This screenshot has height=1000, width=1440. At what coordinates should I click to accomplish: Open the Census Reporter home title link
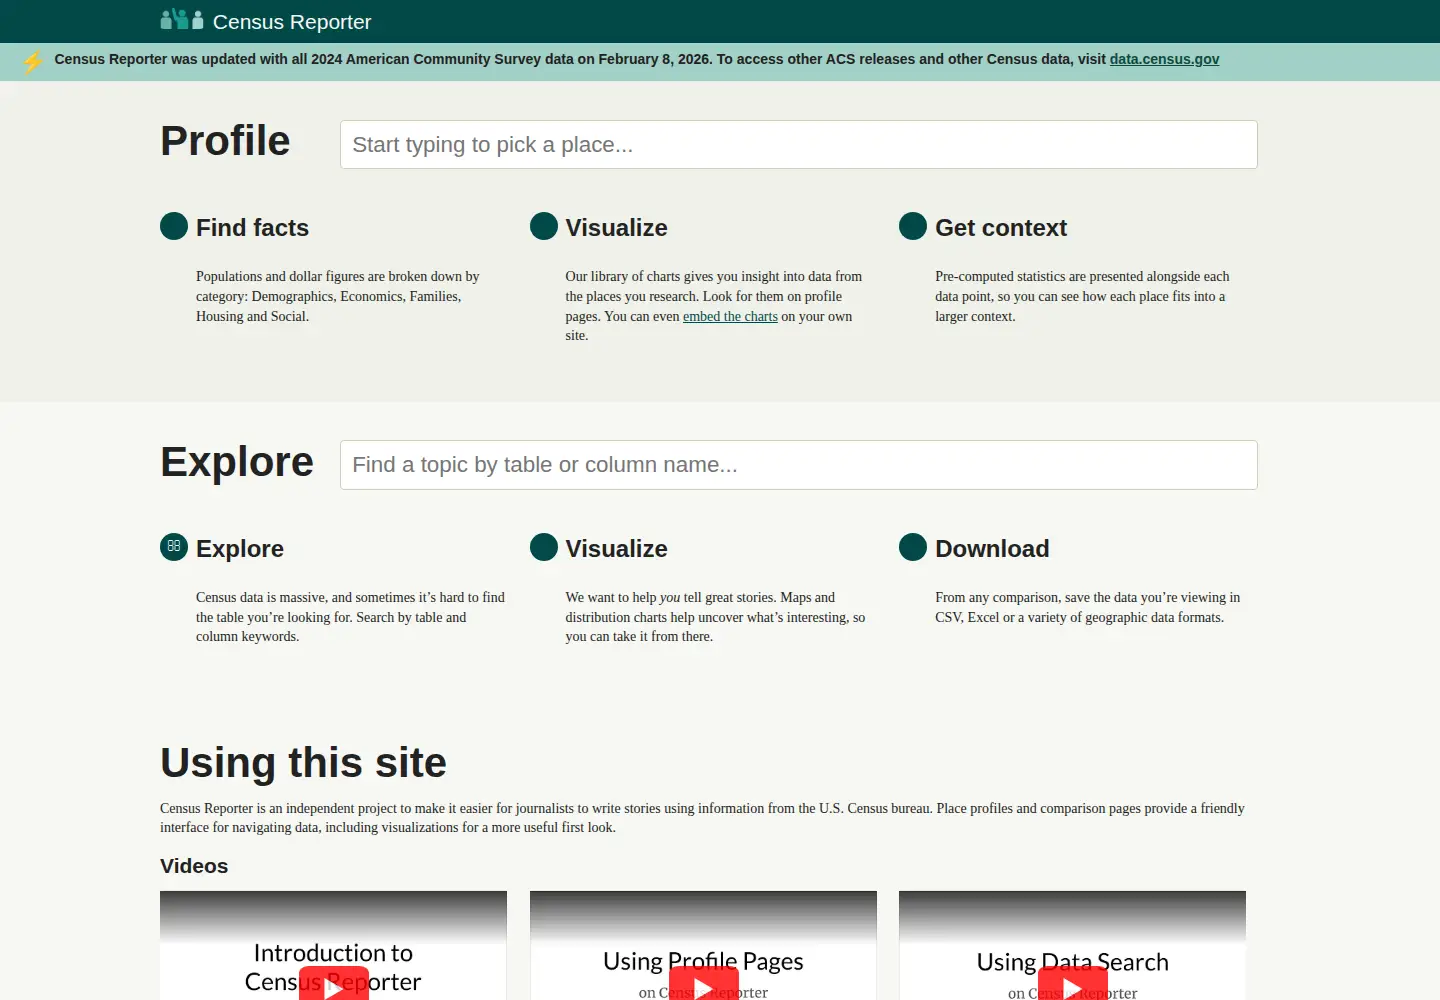[291, 22]
